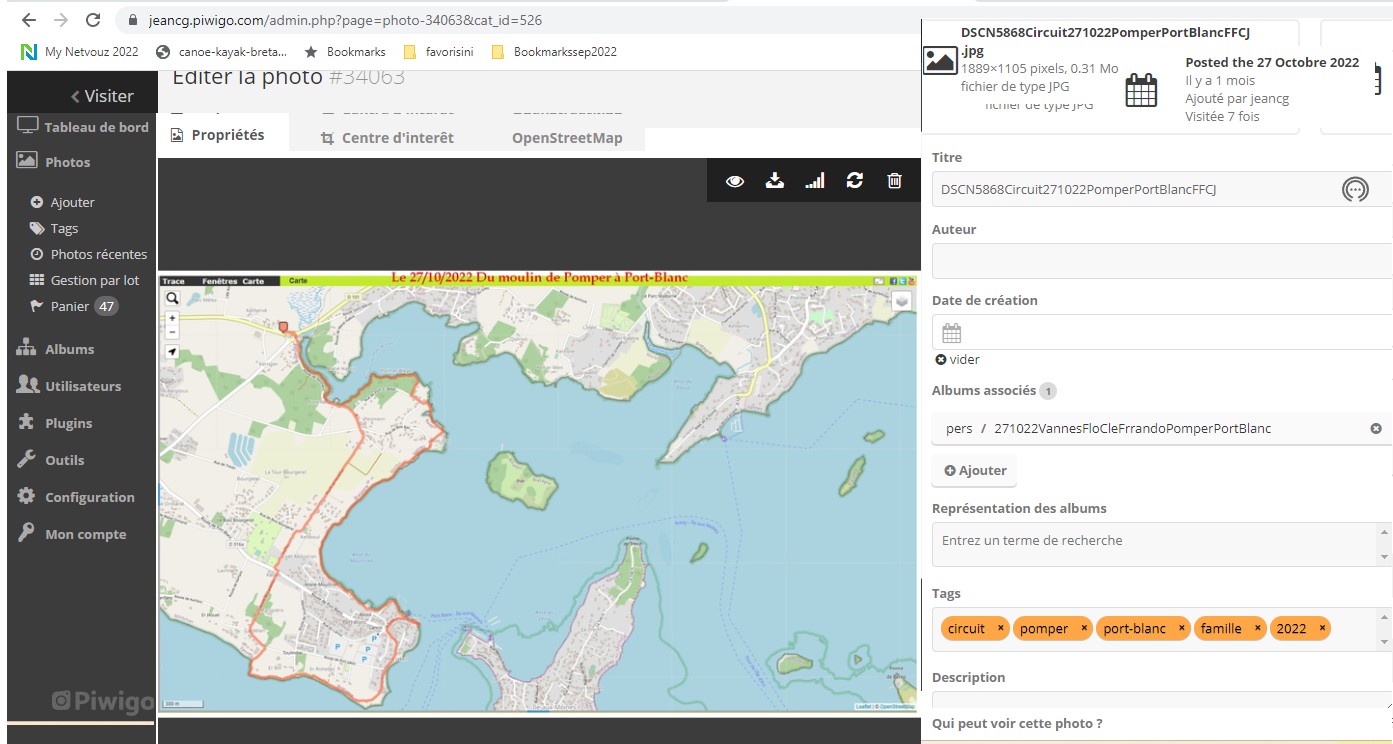Click the eye icon to view photo
Image resolution: width=1393 pixels, height=744 pixels.
[735, 181]
